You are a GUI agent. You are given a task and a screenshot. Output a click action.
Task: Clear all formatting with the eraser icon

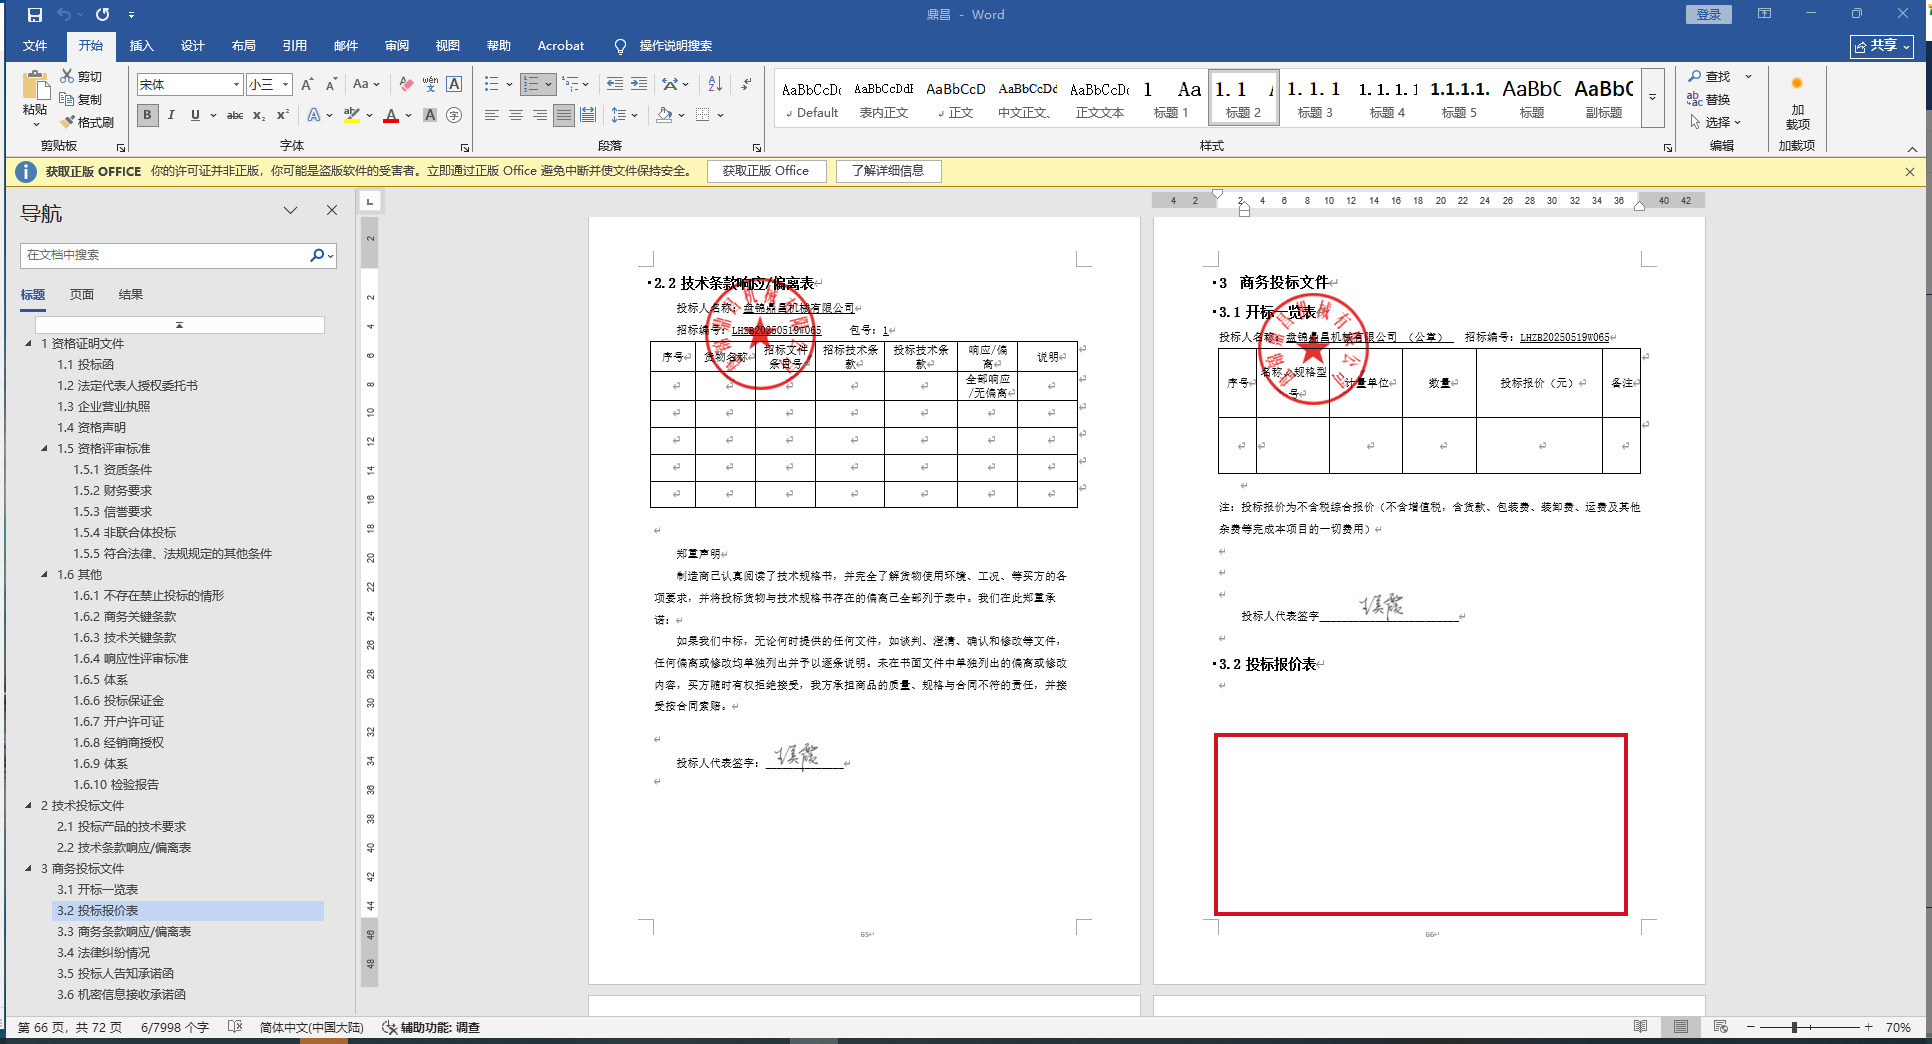[406, 84]
